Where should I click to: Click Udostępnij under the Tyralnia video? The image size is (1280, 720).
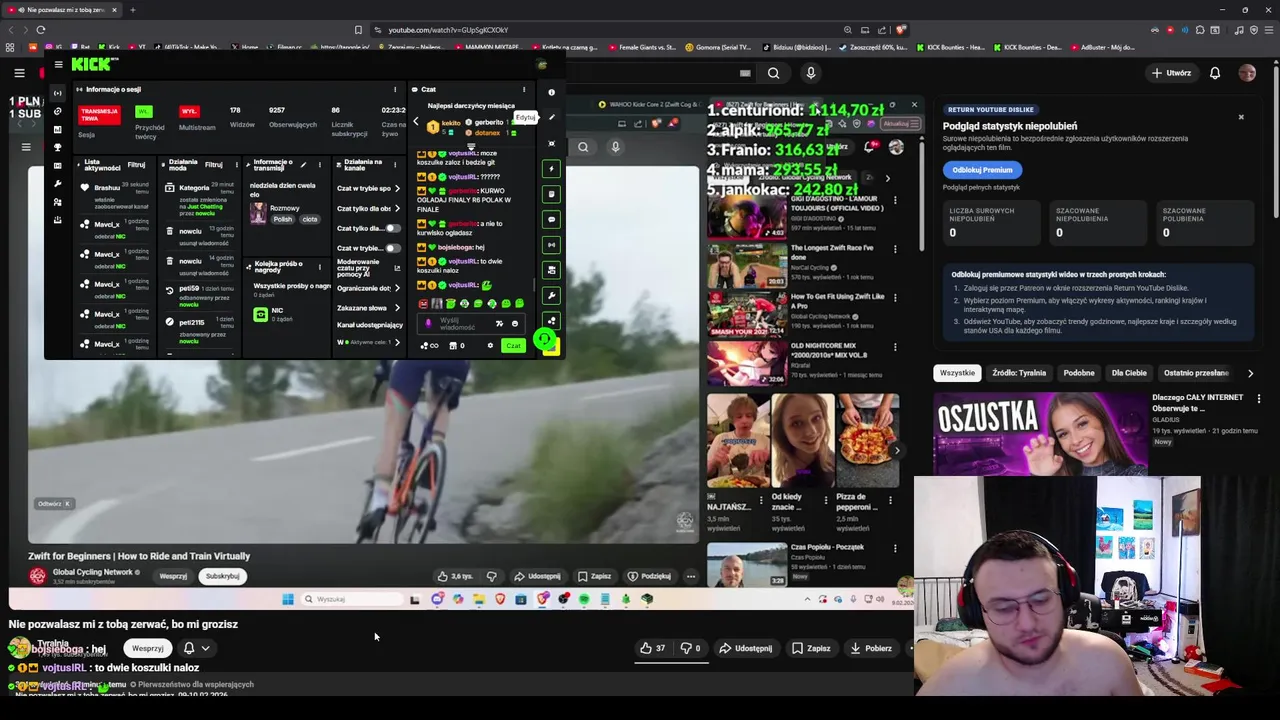(x=746, y=648)
